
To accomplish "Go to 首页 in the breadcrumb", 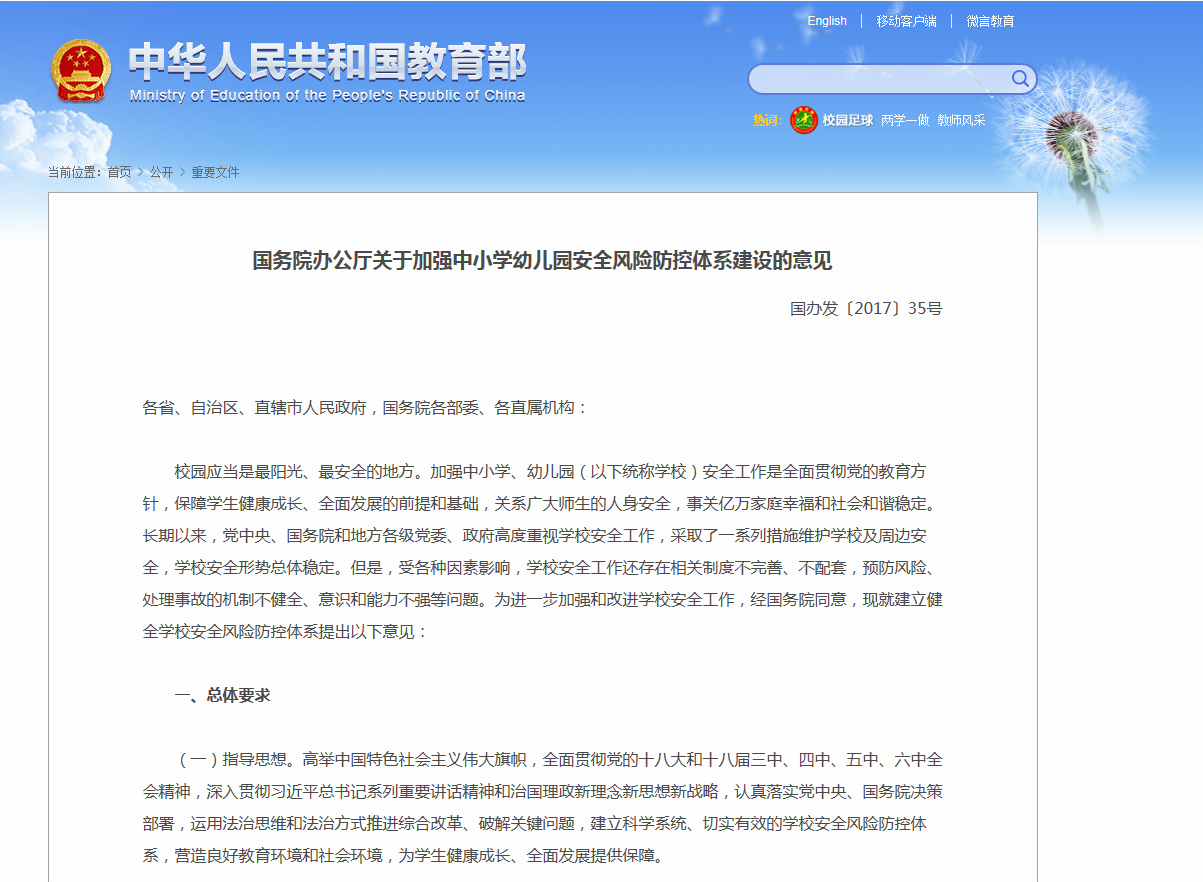I will pyautogui.click(x=119, y=172).
